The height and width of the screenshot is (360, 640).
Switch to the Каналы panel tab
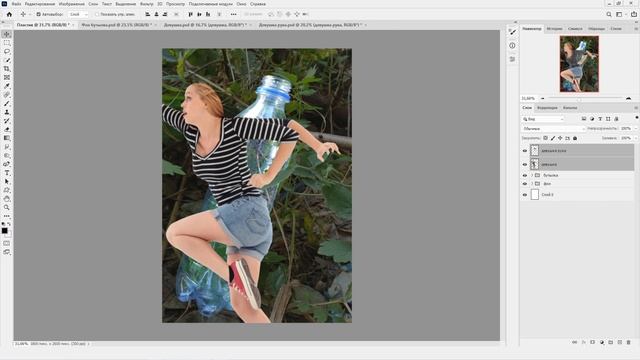click(x=570, y=108)
